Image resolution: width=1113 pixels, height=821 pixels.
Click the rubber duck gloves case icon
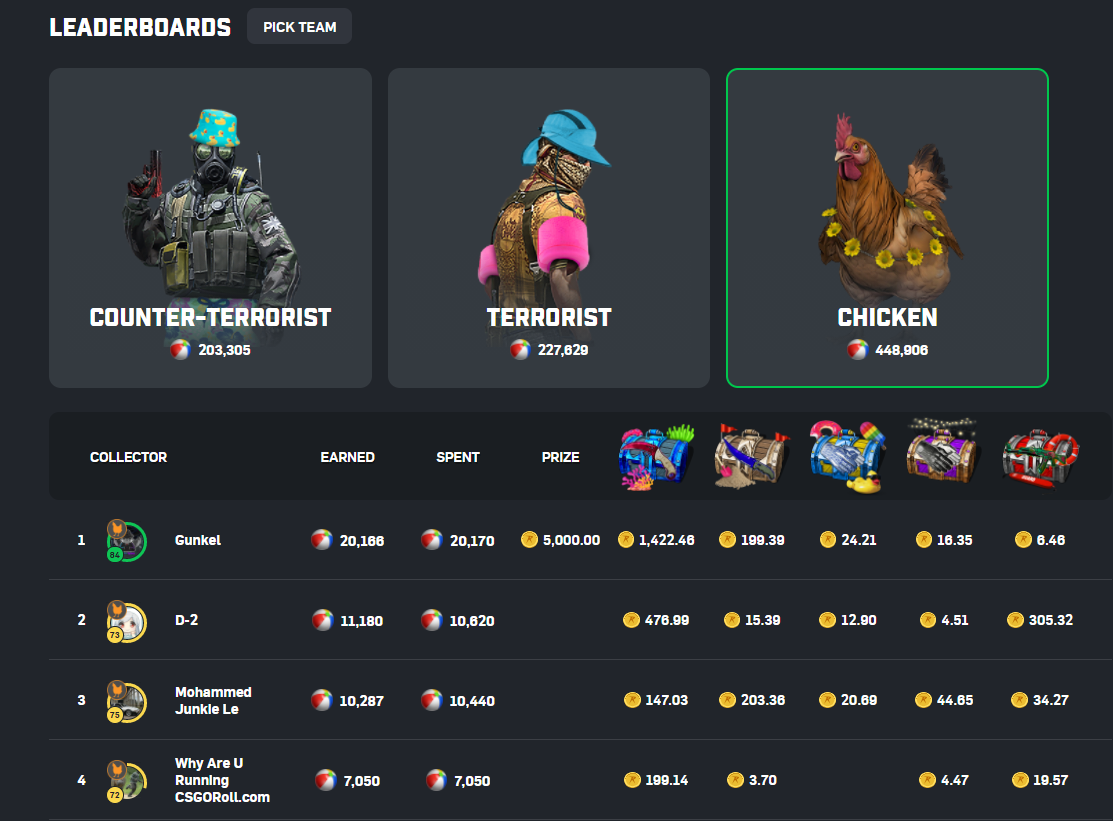[848, 456]
